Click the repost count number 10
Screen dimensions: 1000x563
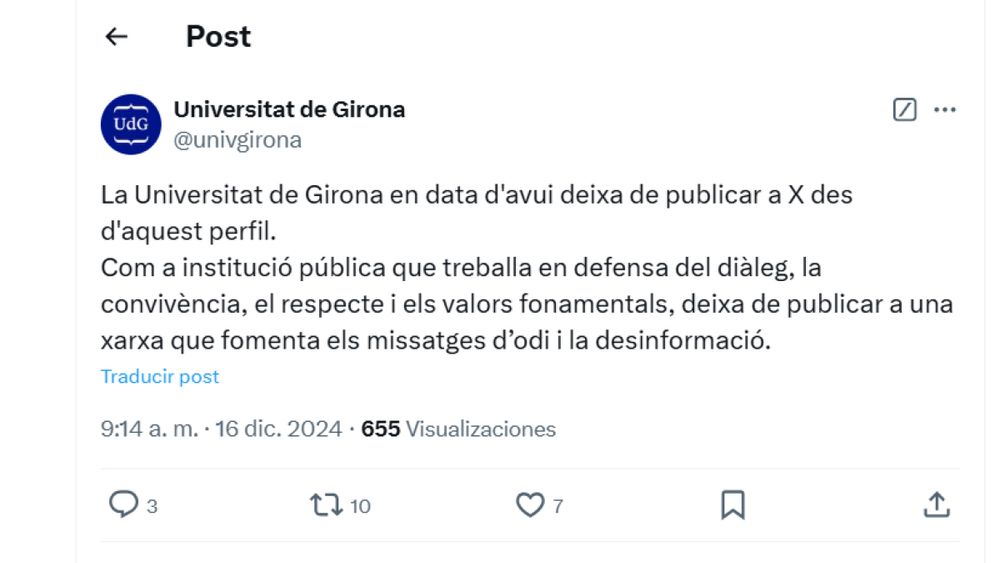pyautogui.click(x=360, y=506)
